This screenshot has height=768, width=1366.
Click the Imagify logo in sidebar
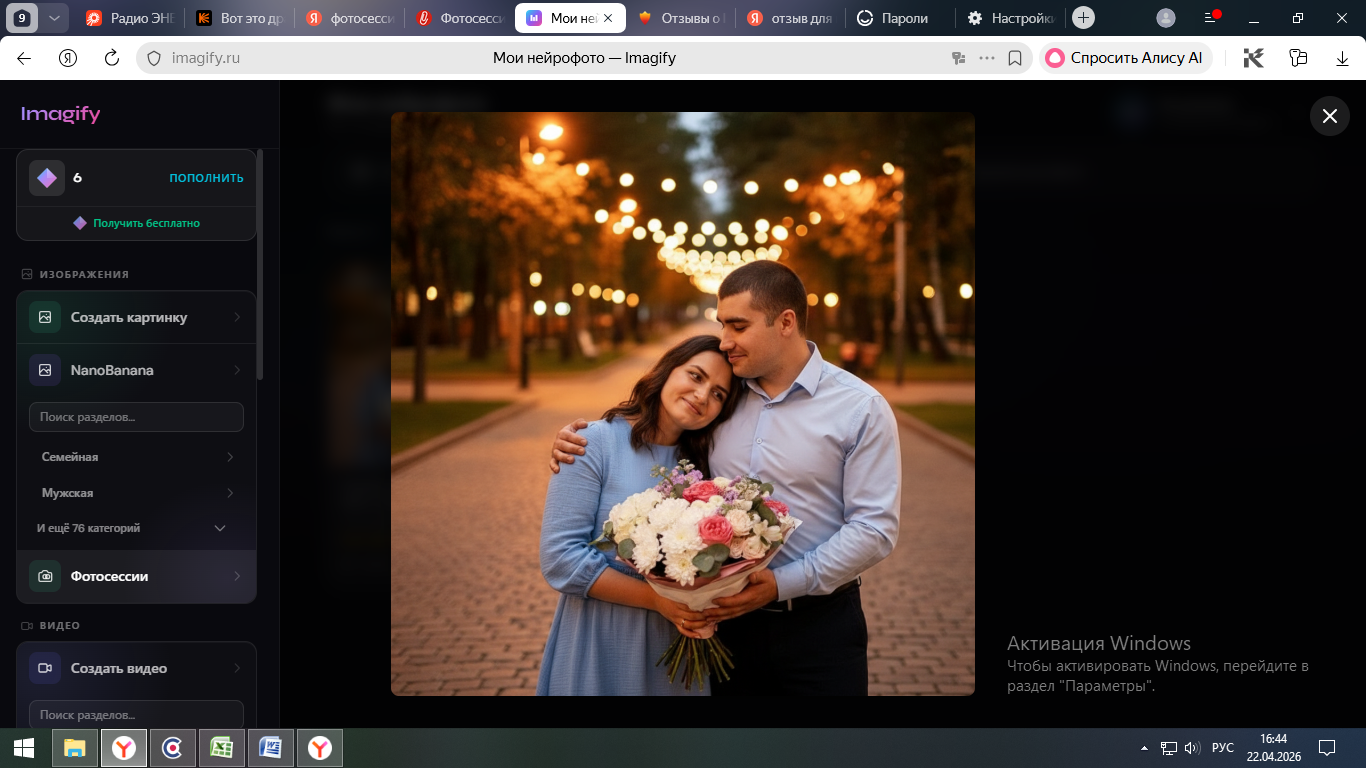coord(61,114)
